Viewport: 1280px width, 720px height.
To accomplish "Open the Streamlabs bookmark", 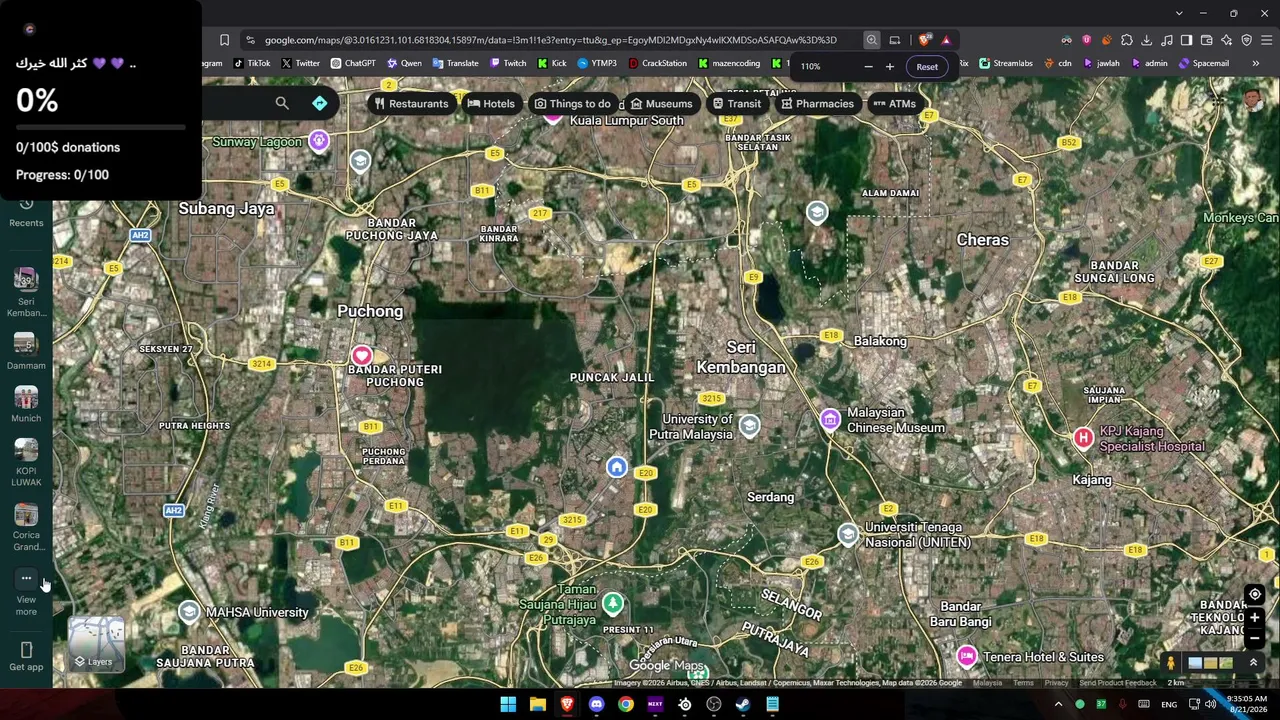I will (1006, 63).
